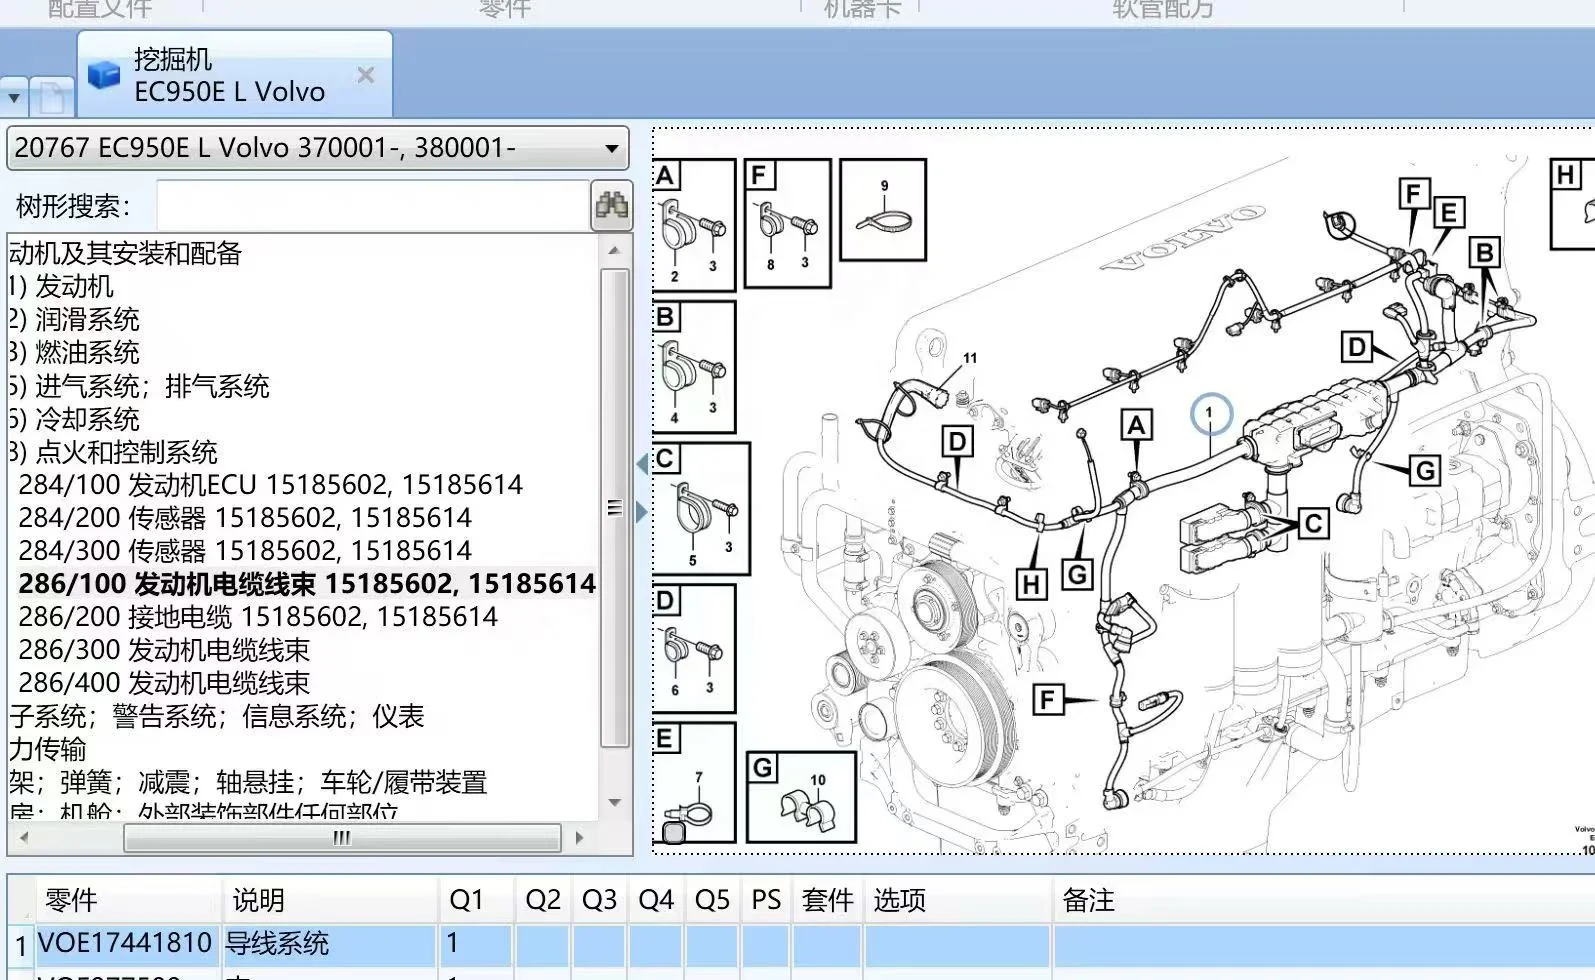1595x980 pixels.
Task: Open detail view E clip thumbnail
Action: click(694, 783)
